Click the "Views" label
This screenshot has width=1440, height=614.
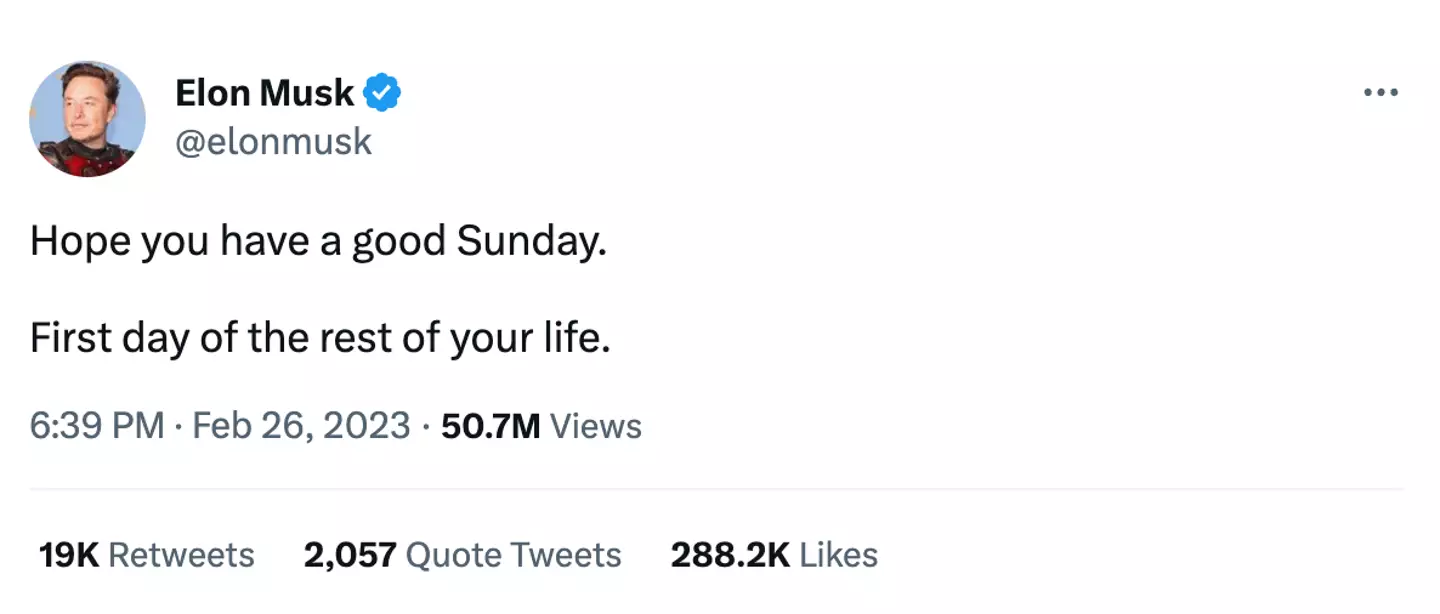[596, 426]
